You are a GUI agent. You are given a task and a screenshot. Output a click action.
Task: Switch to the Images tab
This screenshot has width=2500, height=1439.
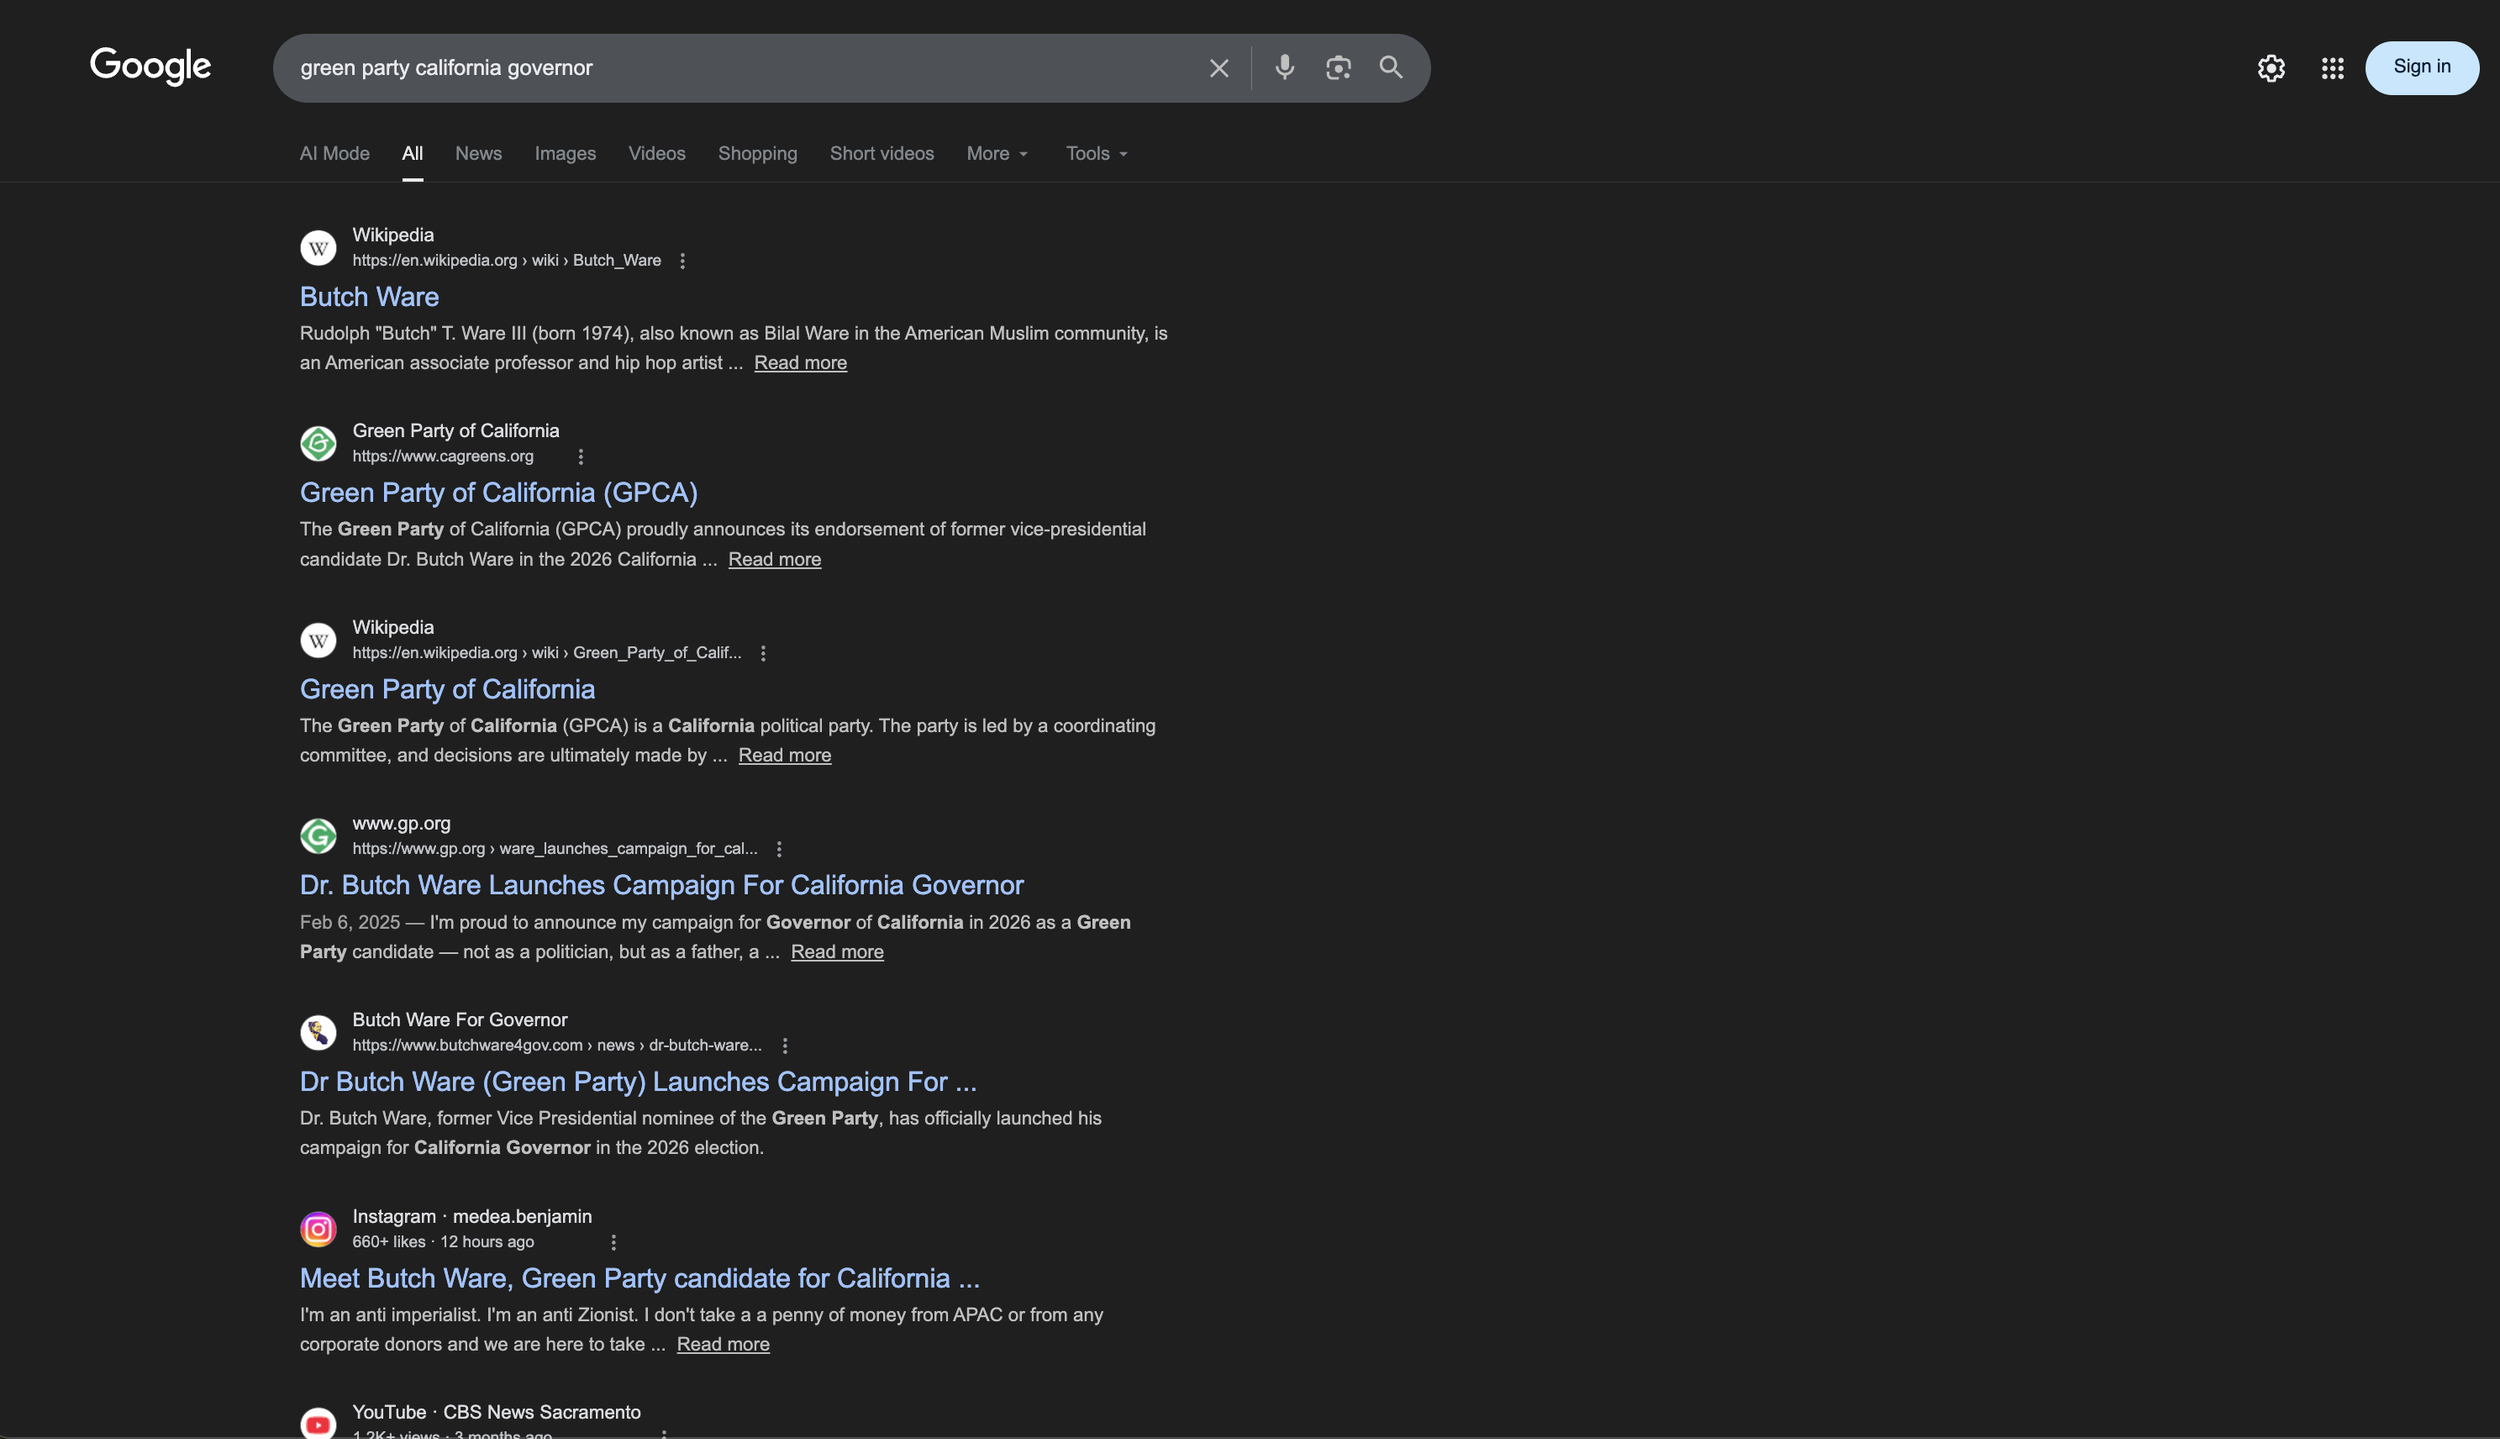pyautogui.click(x=564, y=154)
